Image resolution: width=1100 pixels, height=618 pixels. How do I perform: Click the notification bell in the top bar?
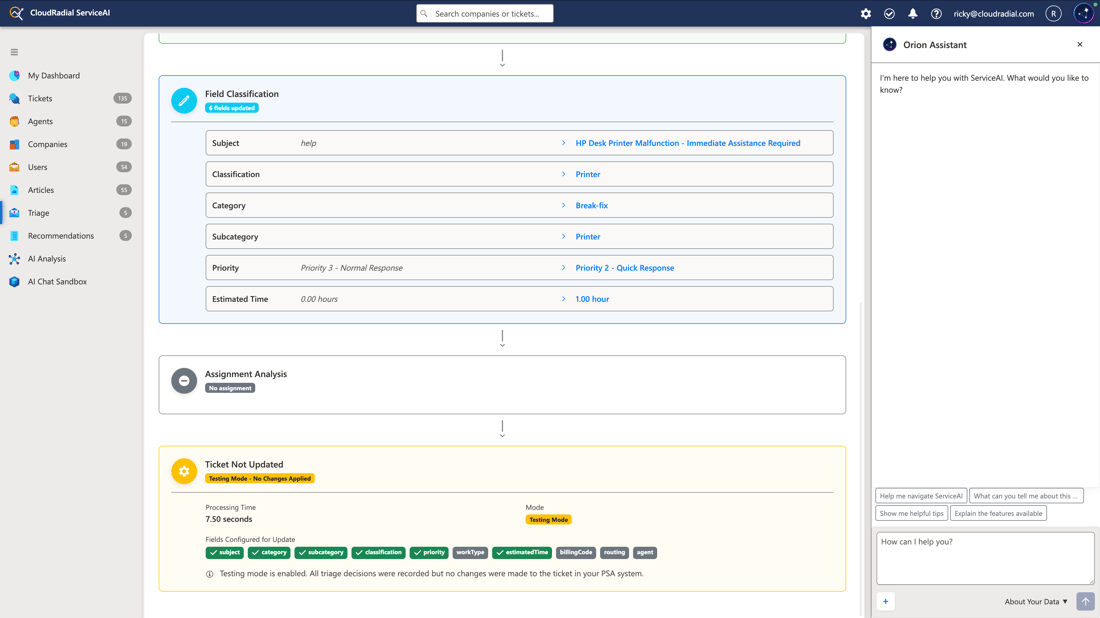[913, 13]
